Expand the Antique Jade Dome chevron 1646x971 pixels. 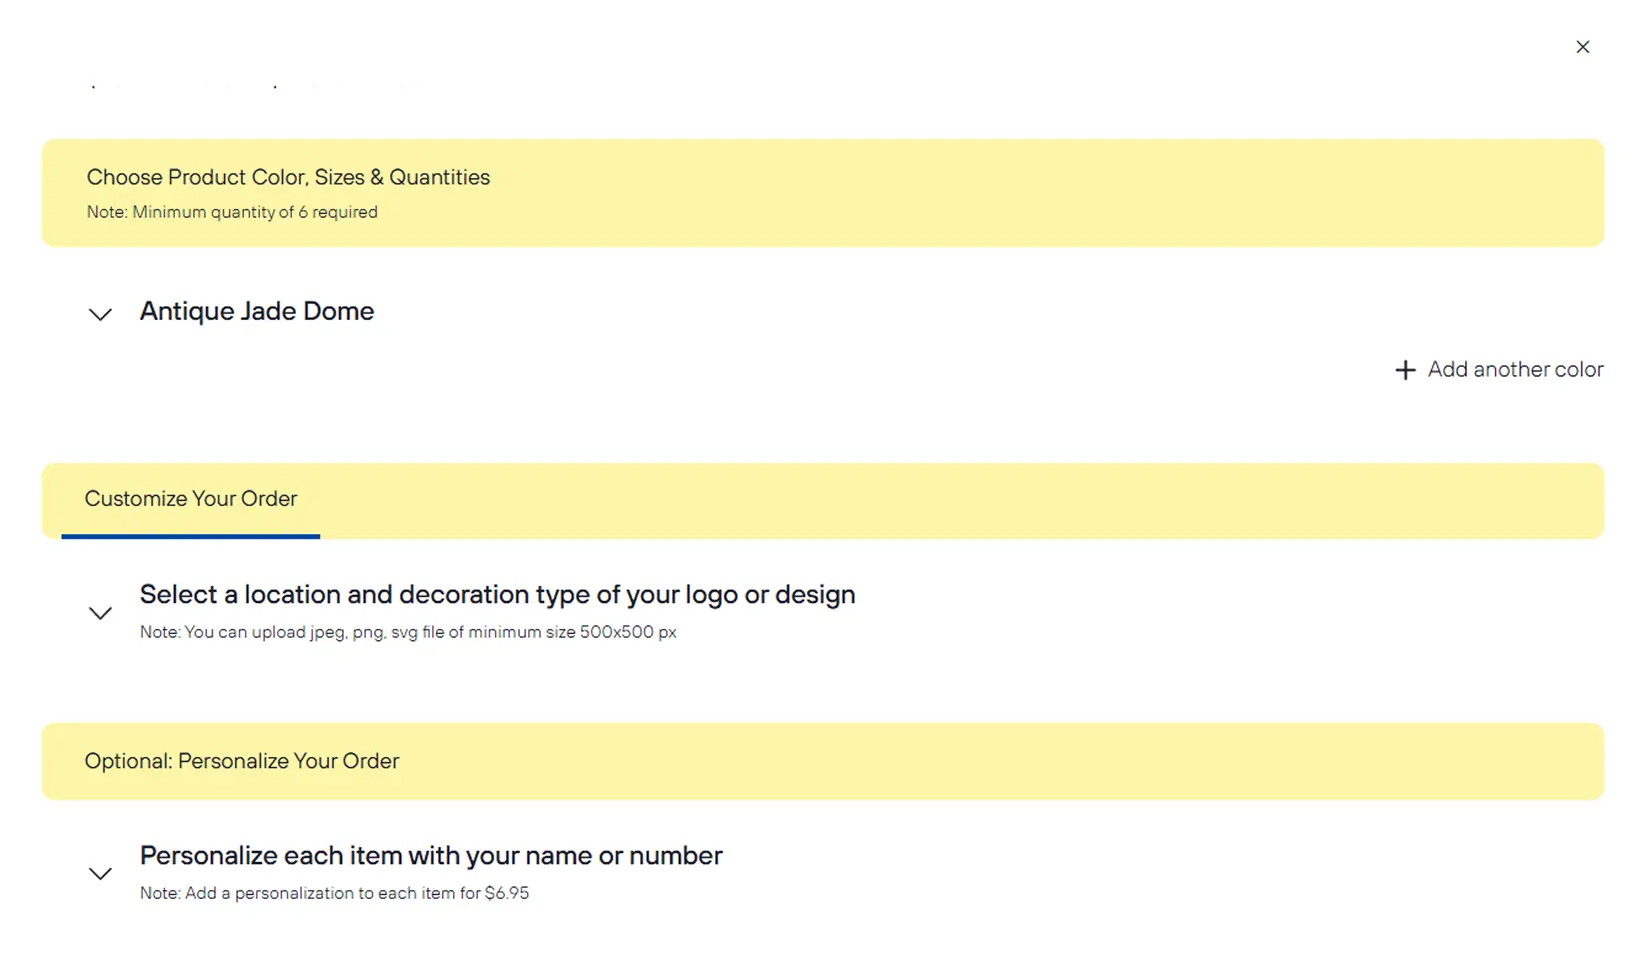tap(100, 314)
